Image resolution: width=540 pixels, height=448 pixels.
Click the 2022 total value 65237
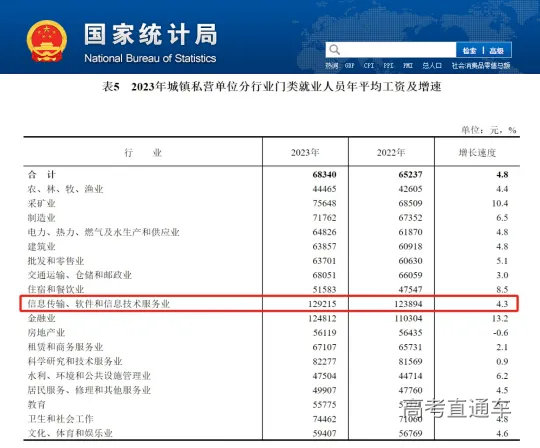point(410,175)
